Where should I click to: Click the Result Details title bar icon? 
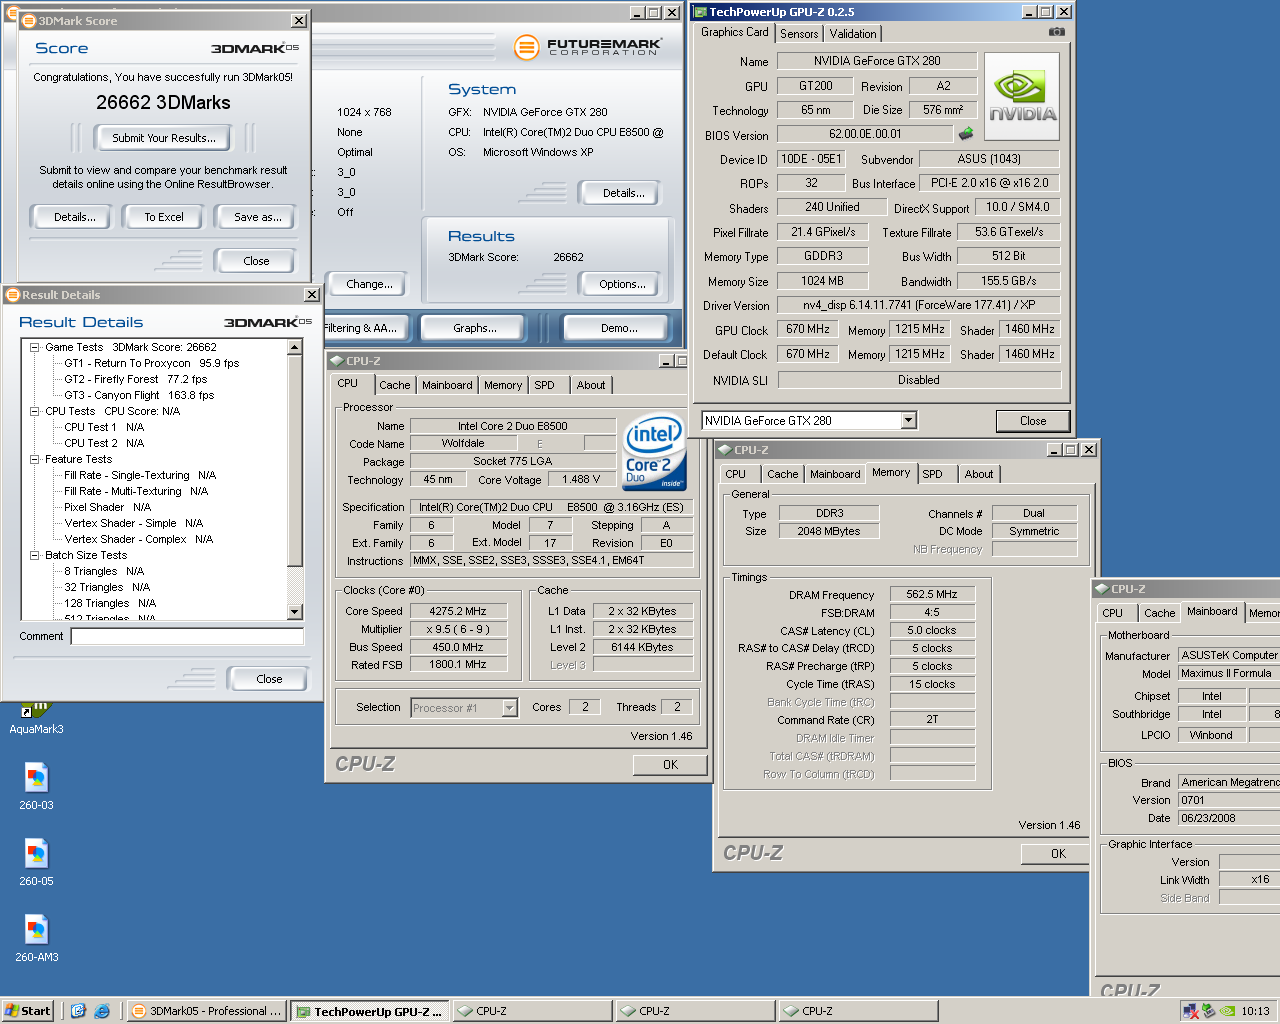(x=13, y=295)
